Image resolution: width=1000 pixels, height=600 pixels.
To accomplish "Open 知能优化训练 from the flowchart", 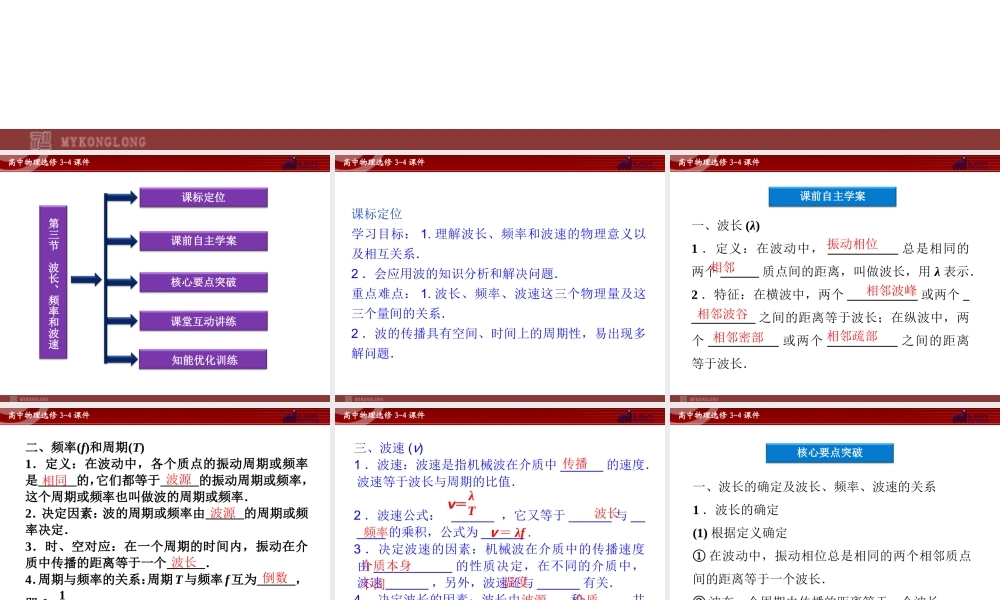I will (x=205, y=359).
